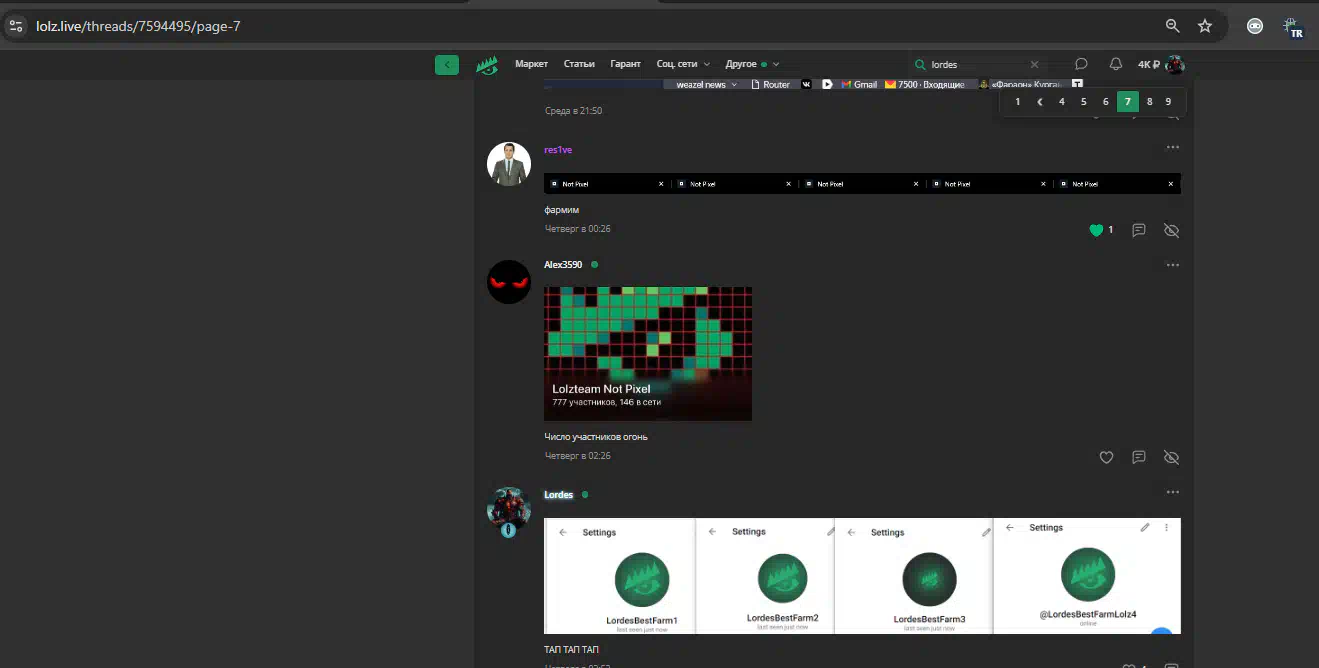
Task: Open Alex3590's red-eyes avatar
Action: click(x=508, y=282)
